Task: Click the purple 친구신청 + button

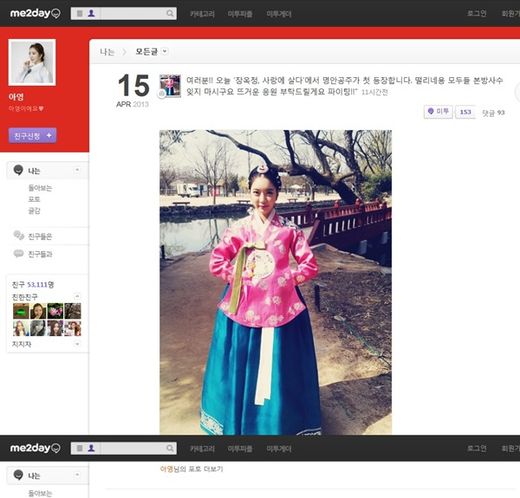Action: 32,135
